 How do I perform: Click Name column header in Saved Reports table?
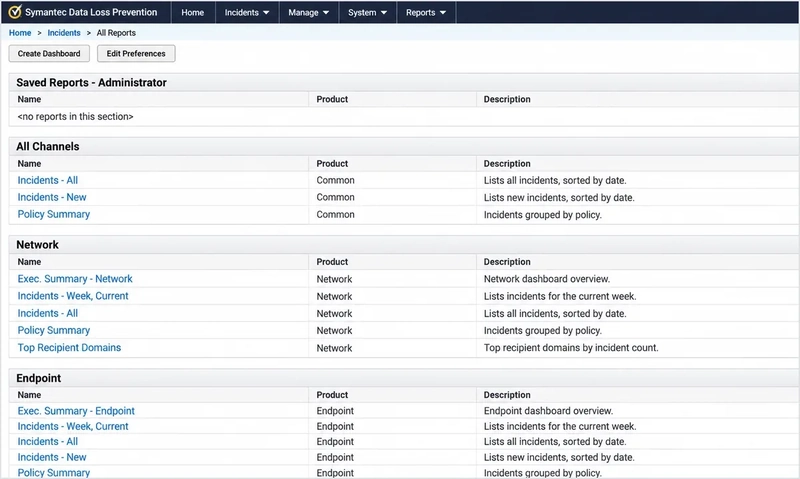click(29, 99)
